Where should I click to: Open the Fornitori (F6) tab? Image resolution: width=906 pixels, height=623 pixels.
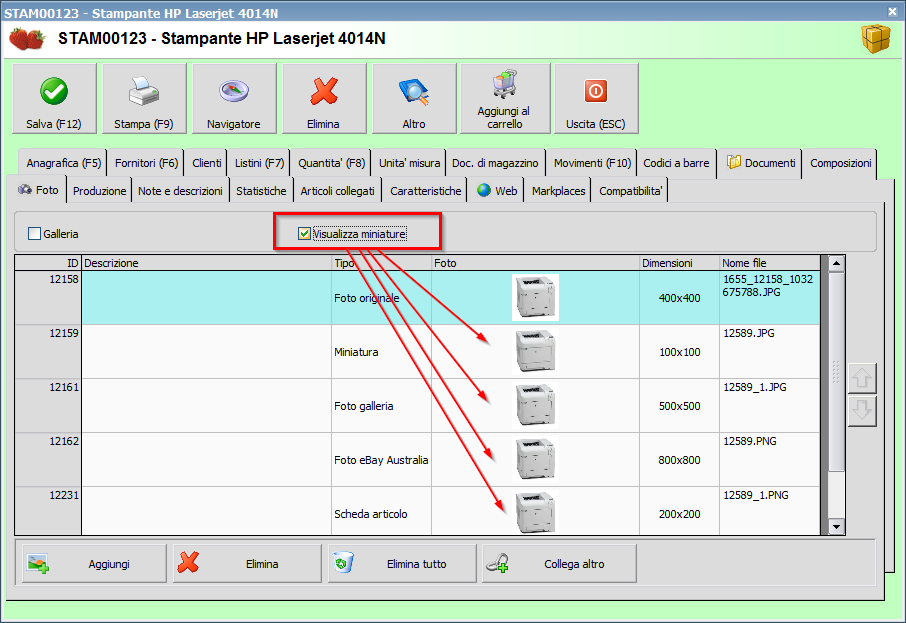click(x=146, y=163)
